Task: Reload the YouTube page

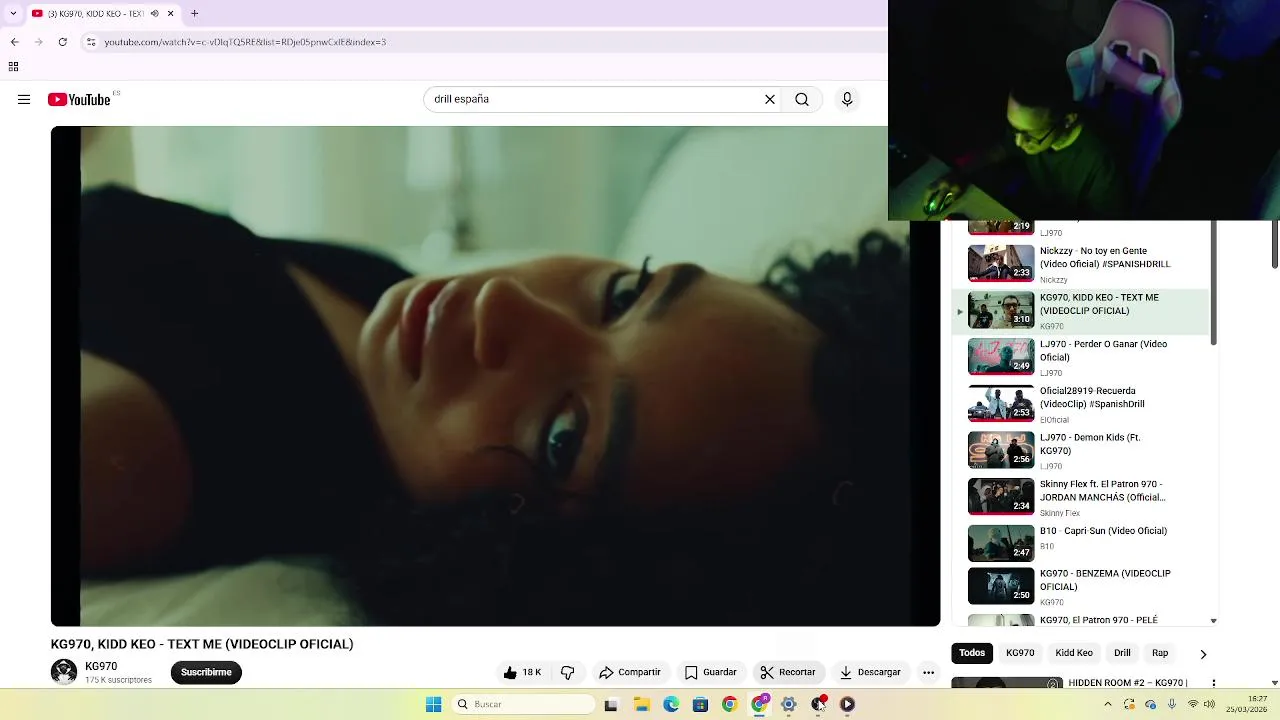Action: click(62, 42)
